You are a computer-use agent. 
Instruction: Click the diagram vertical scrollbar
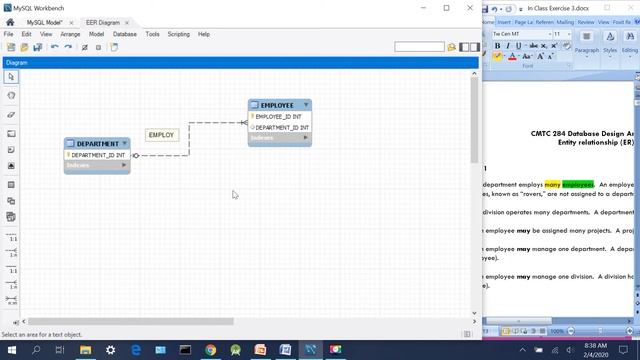[474, 119]
